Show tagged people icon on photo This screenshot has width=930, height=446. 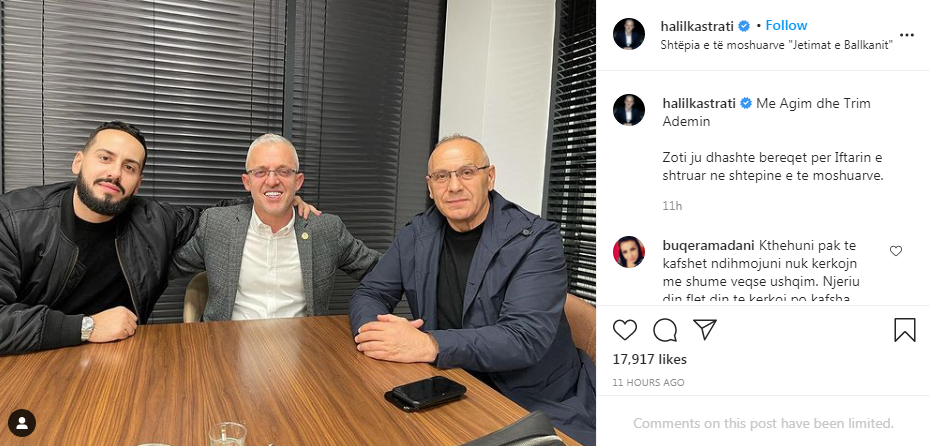point(22,423)
